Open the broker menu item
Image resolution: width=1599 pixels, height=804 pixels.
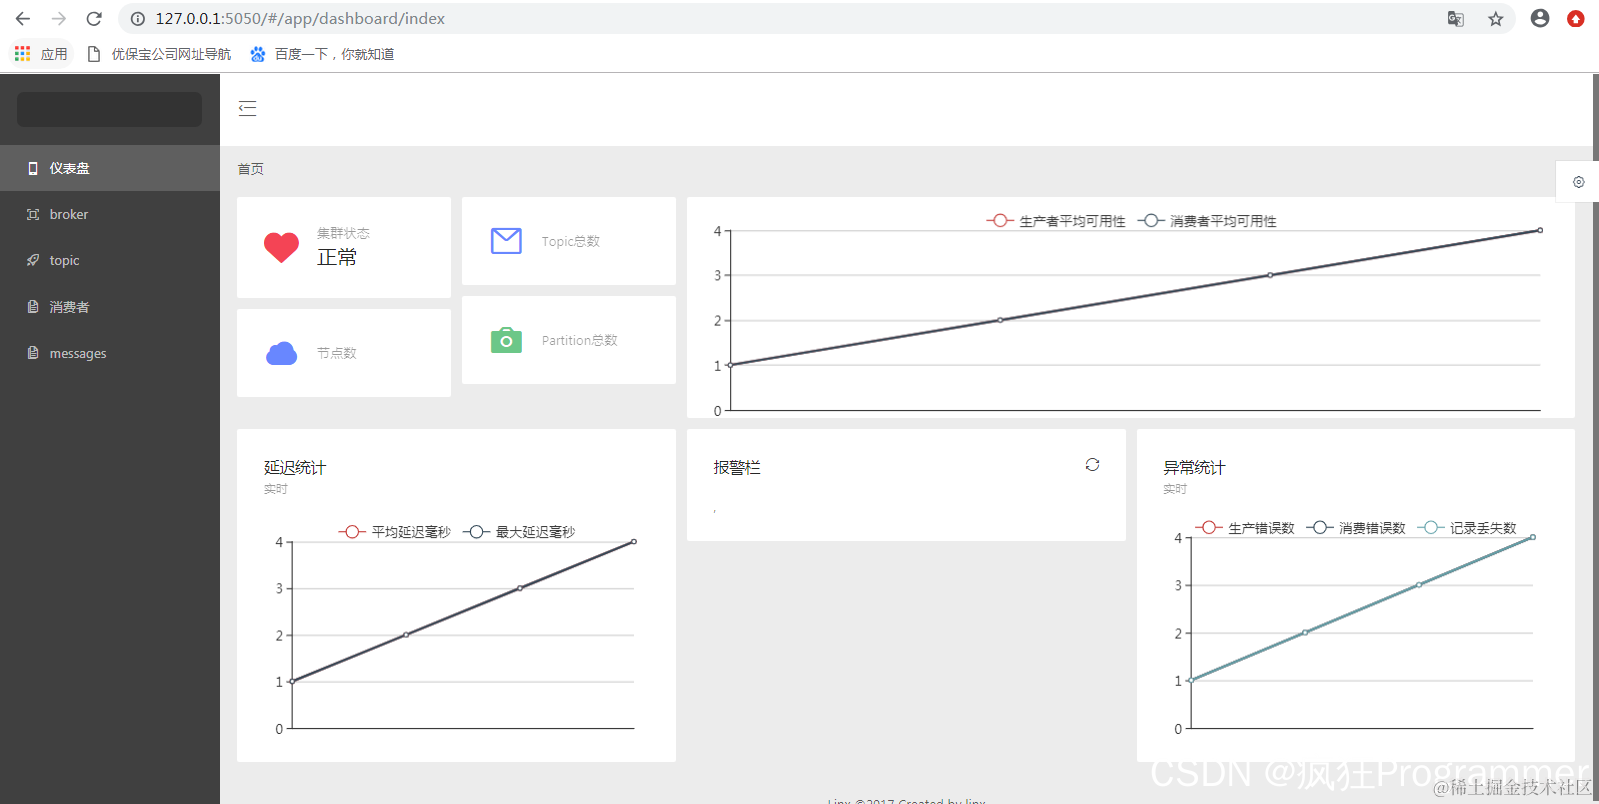[x=110, y=214]
